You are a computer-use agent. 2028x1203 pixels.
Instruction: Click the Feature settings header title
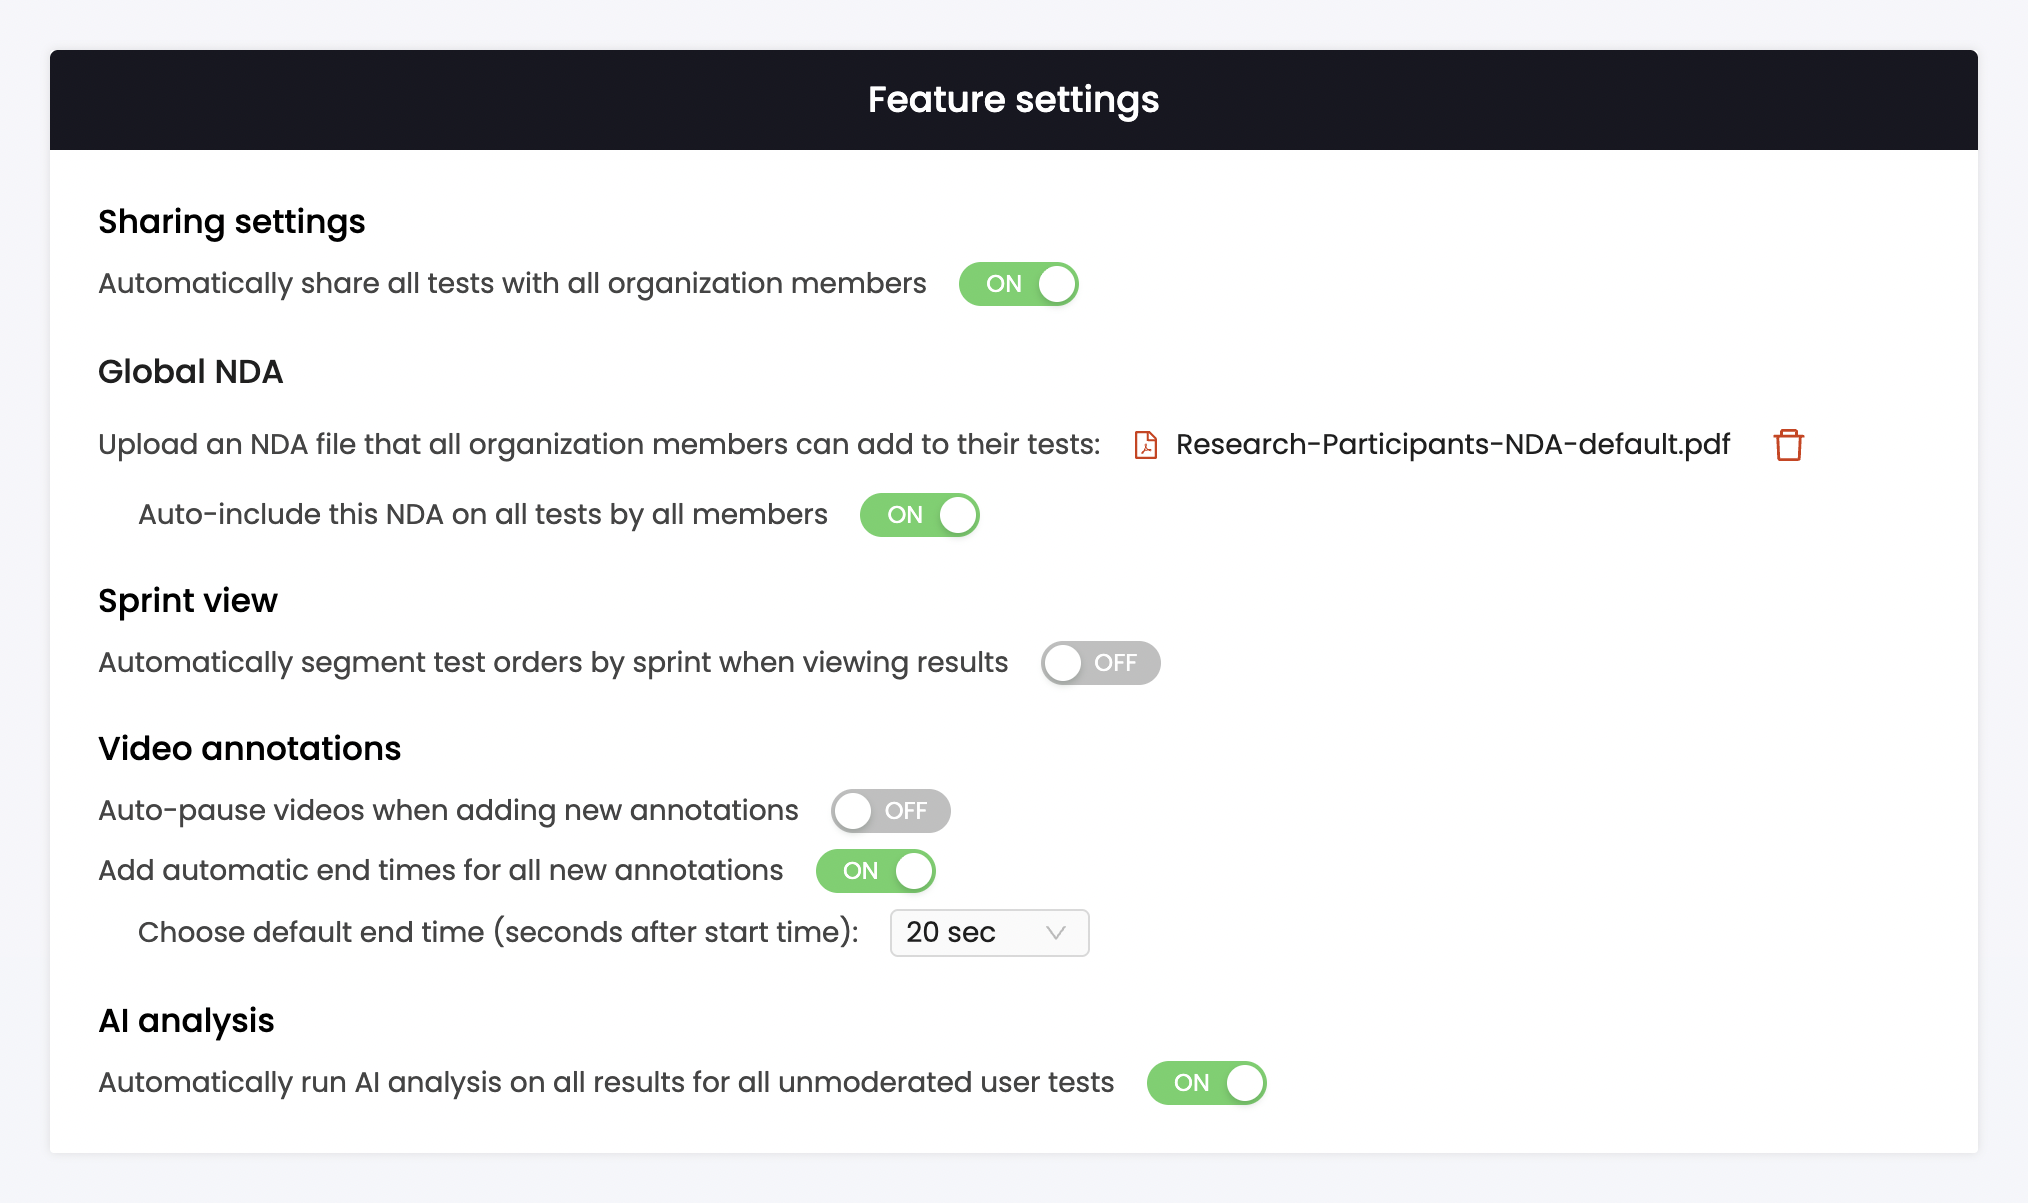point(1013,100)
